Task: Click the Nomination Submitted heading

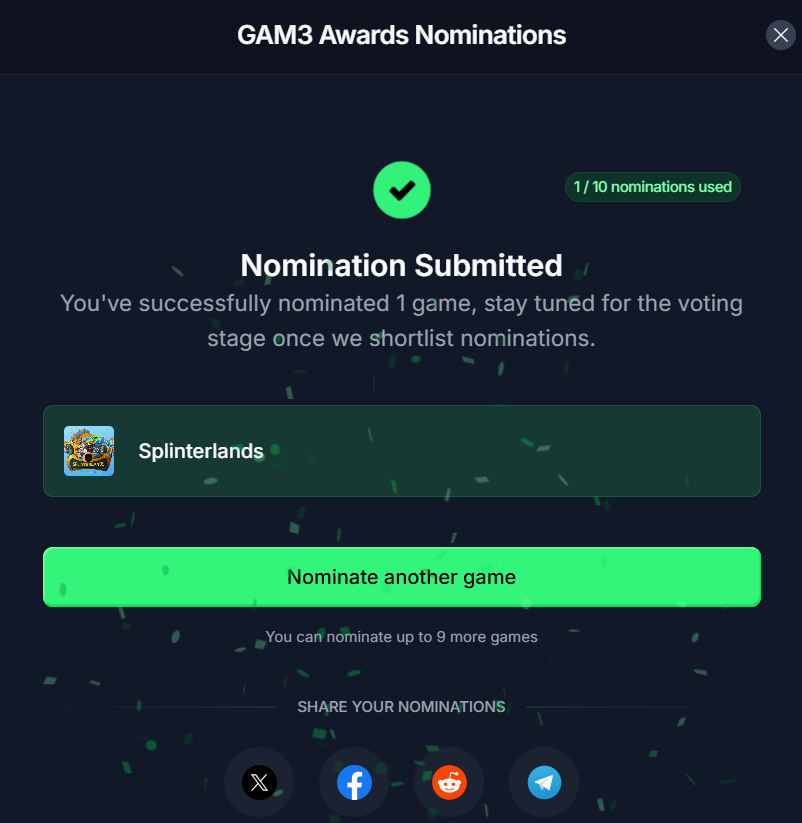Action: coord(401,265)
